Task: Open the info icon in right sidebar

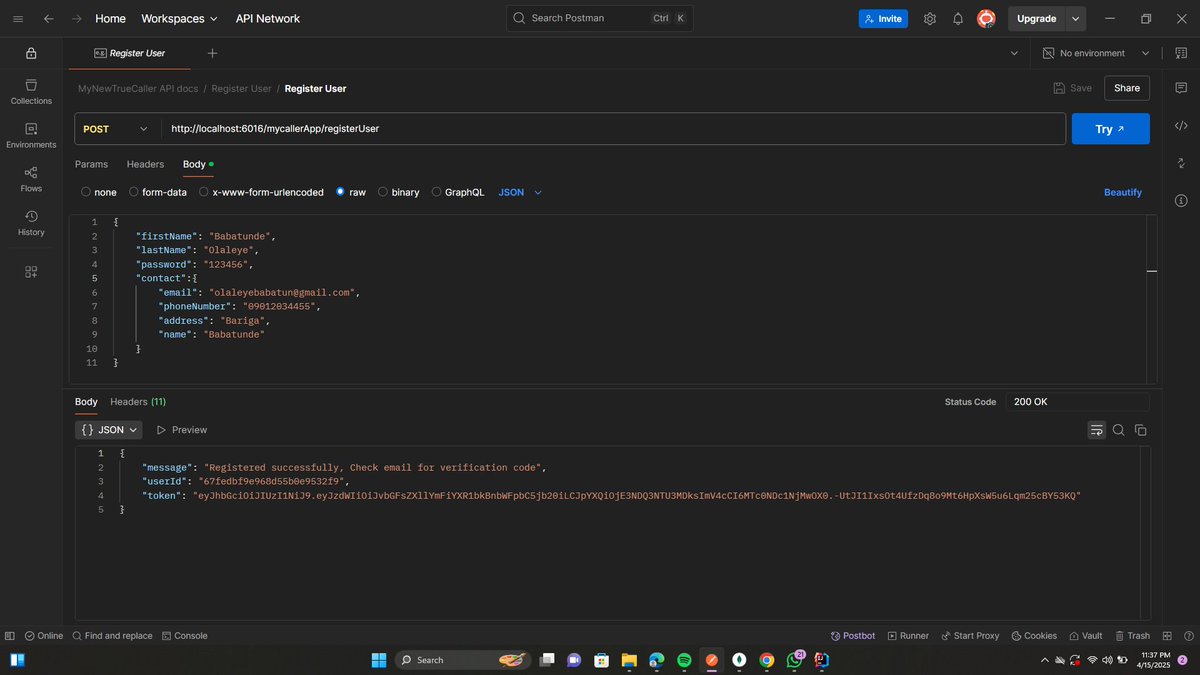Action: point(1181,200)
